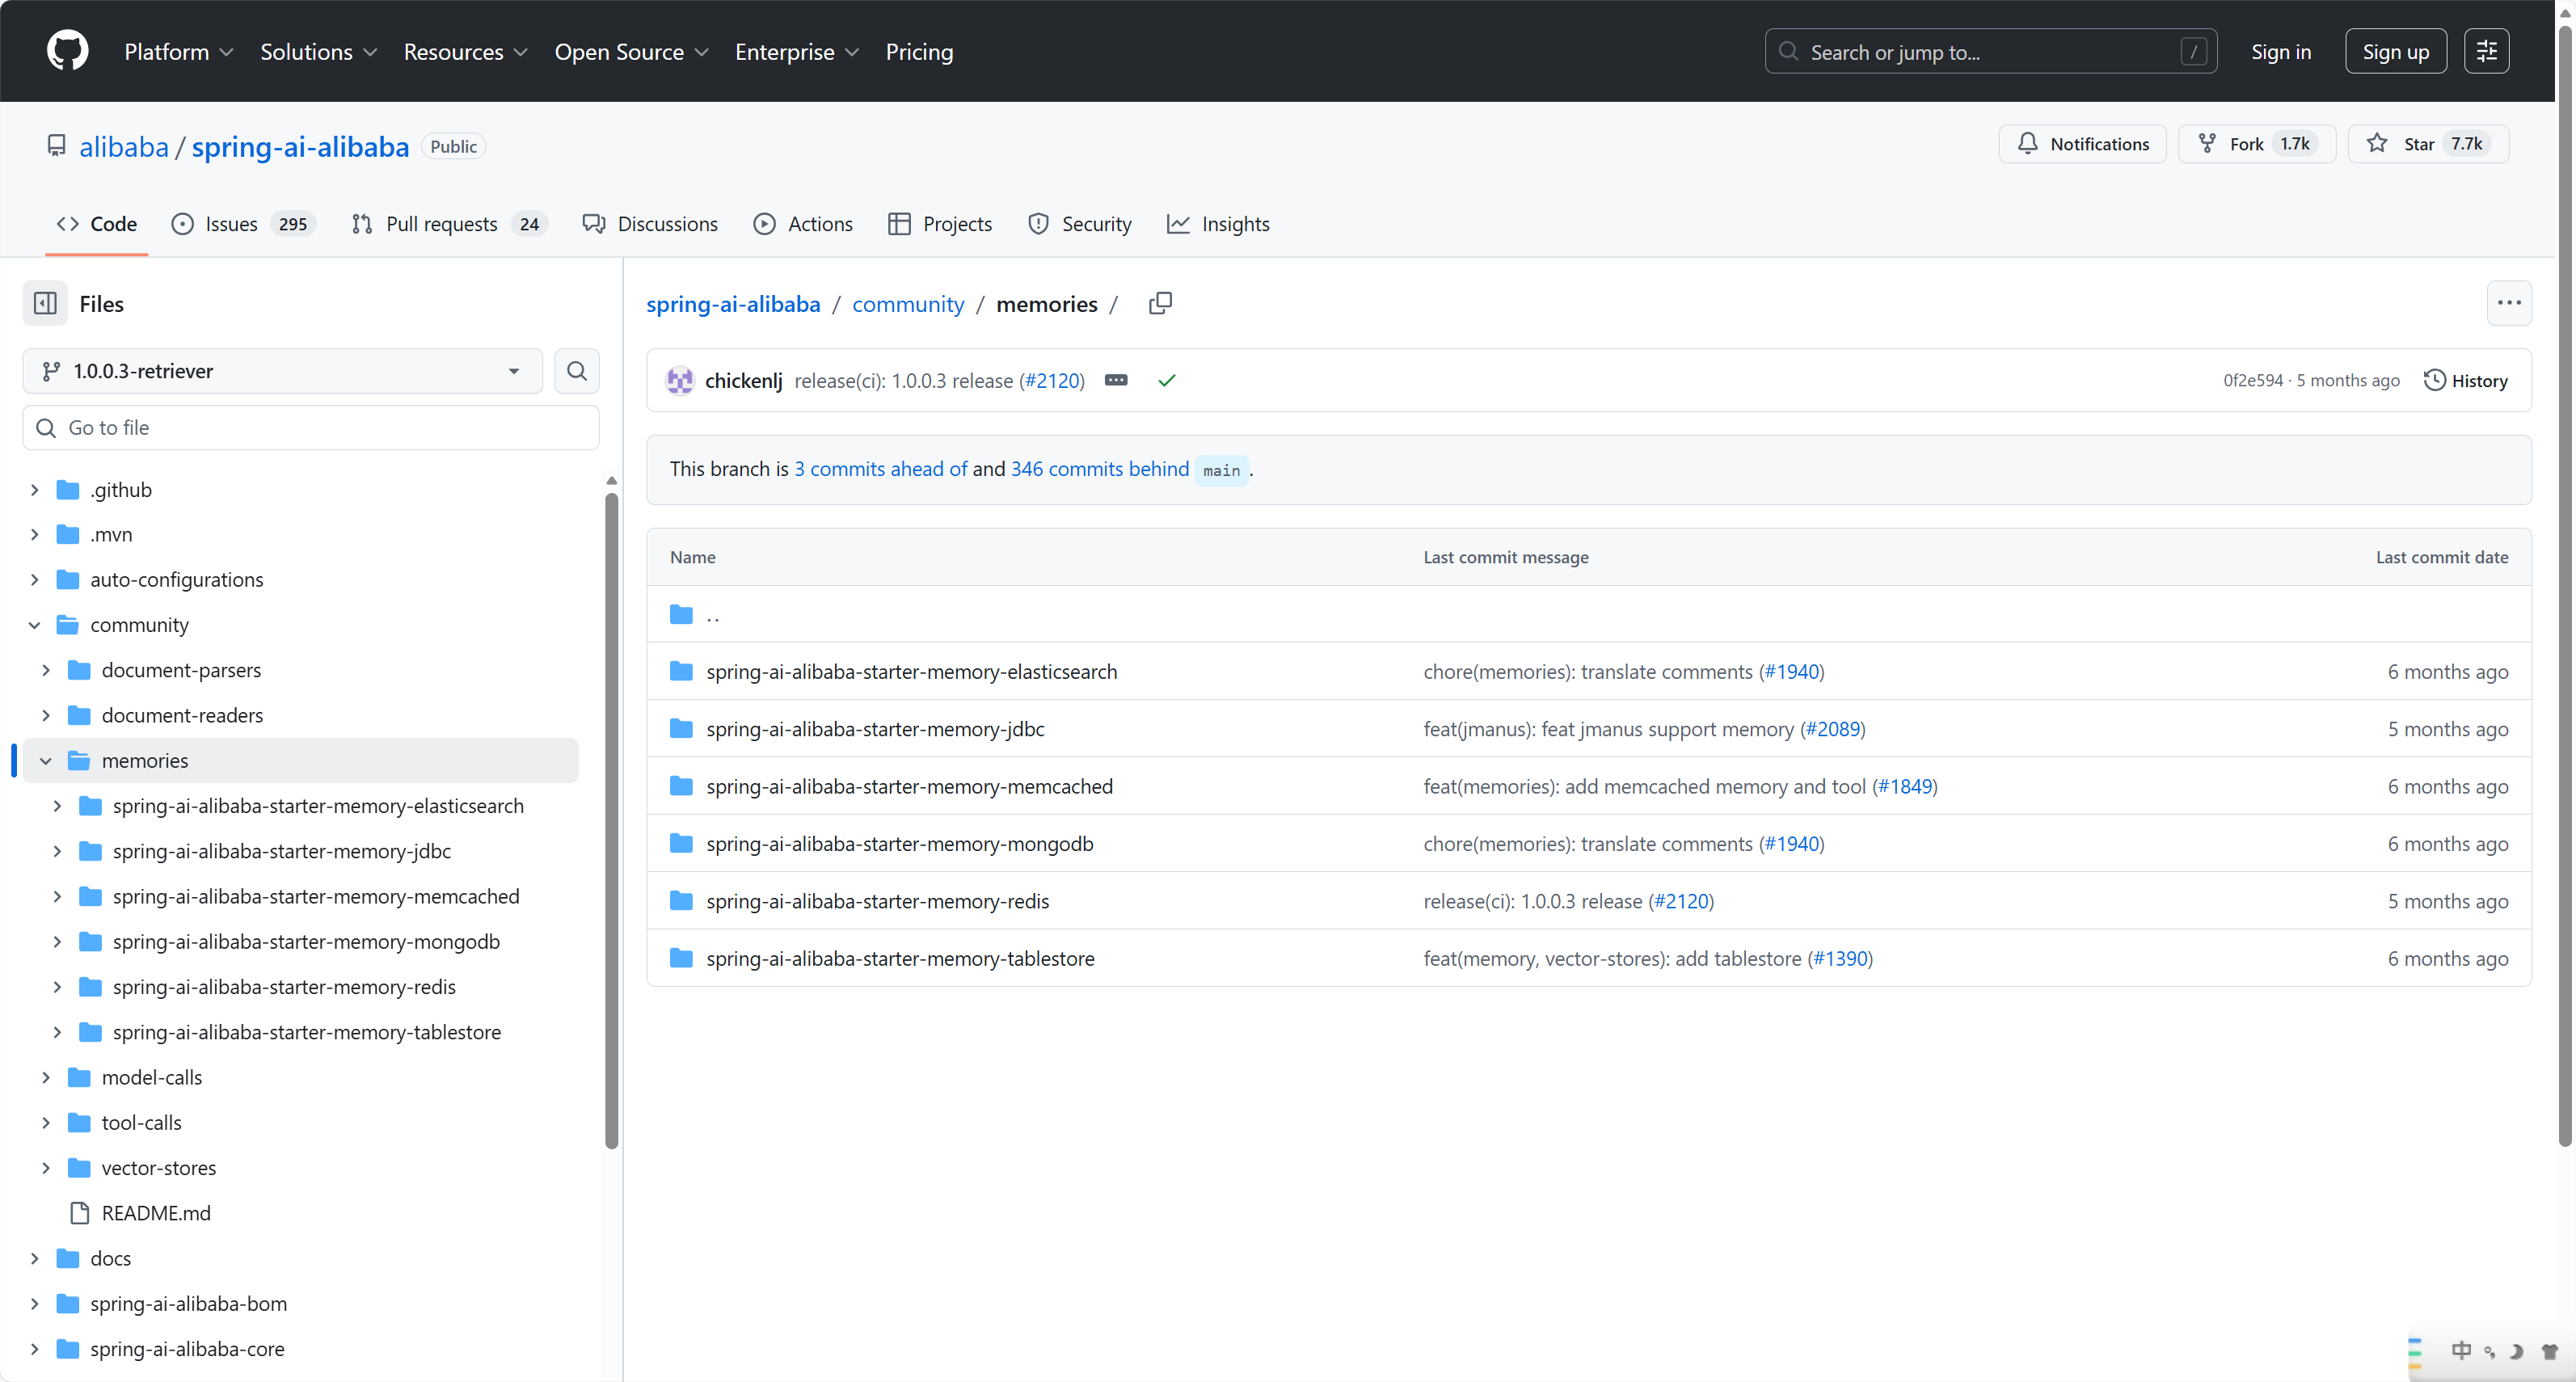Image resolution: width=2576 pixels, height=1382 pixels.
Task: Click the file search magnifier icon
Action: tap(577, 371)
